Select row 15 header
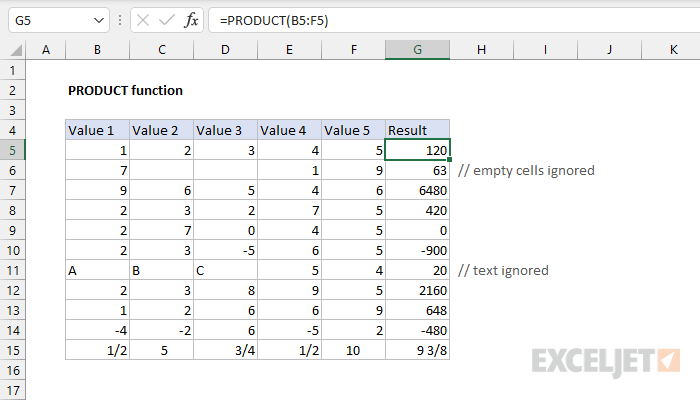 12,350
